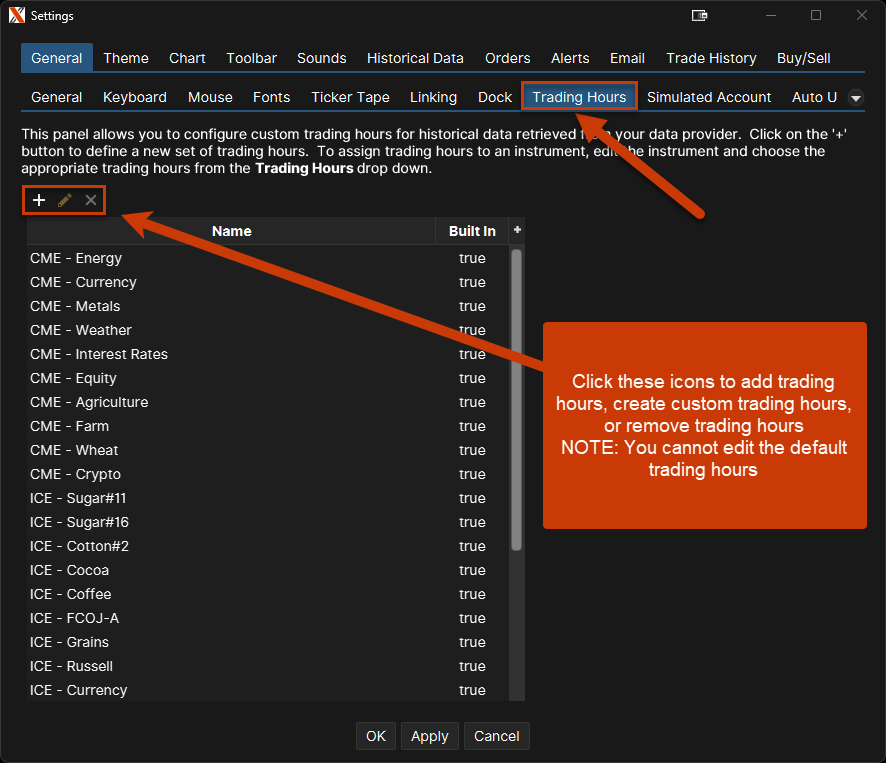Viewport: 886px width, 763px height.
Task: Open the Theme settings tab
Action: 126,58
